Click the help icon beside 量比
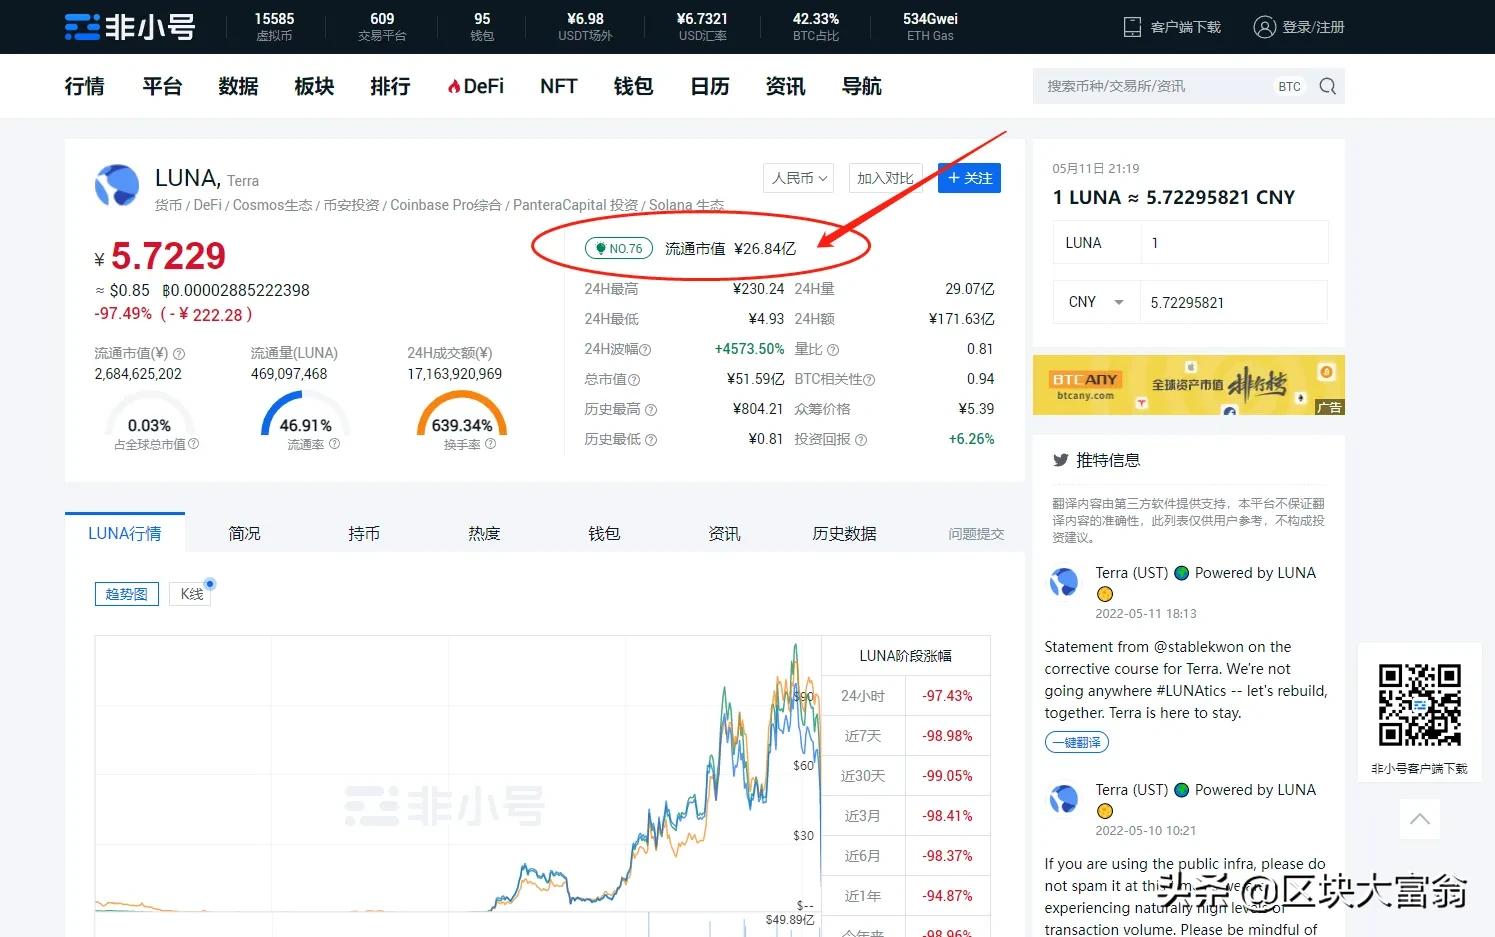This screenshot has height=937, width=1495. point(833,350)
